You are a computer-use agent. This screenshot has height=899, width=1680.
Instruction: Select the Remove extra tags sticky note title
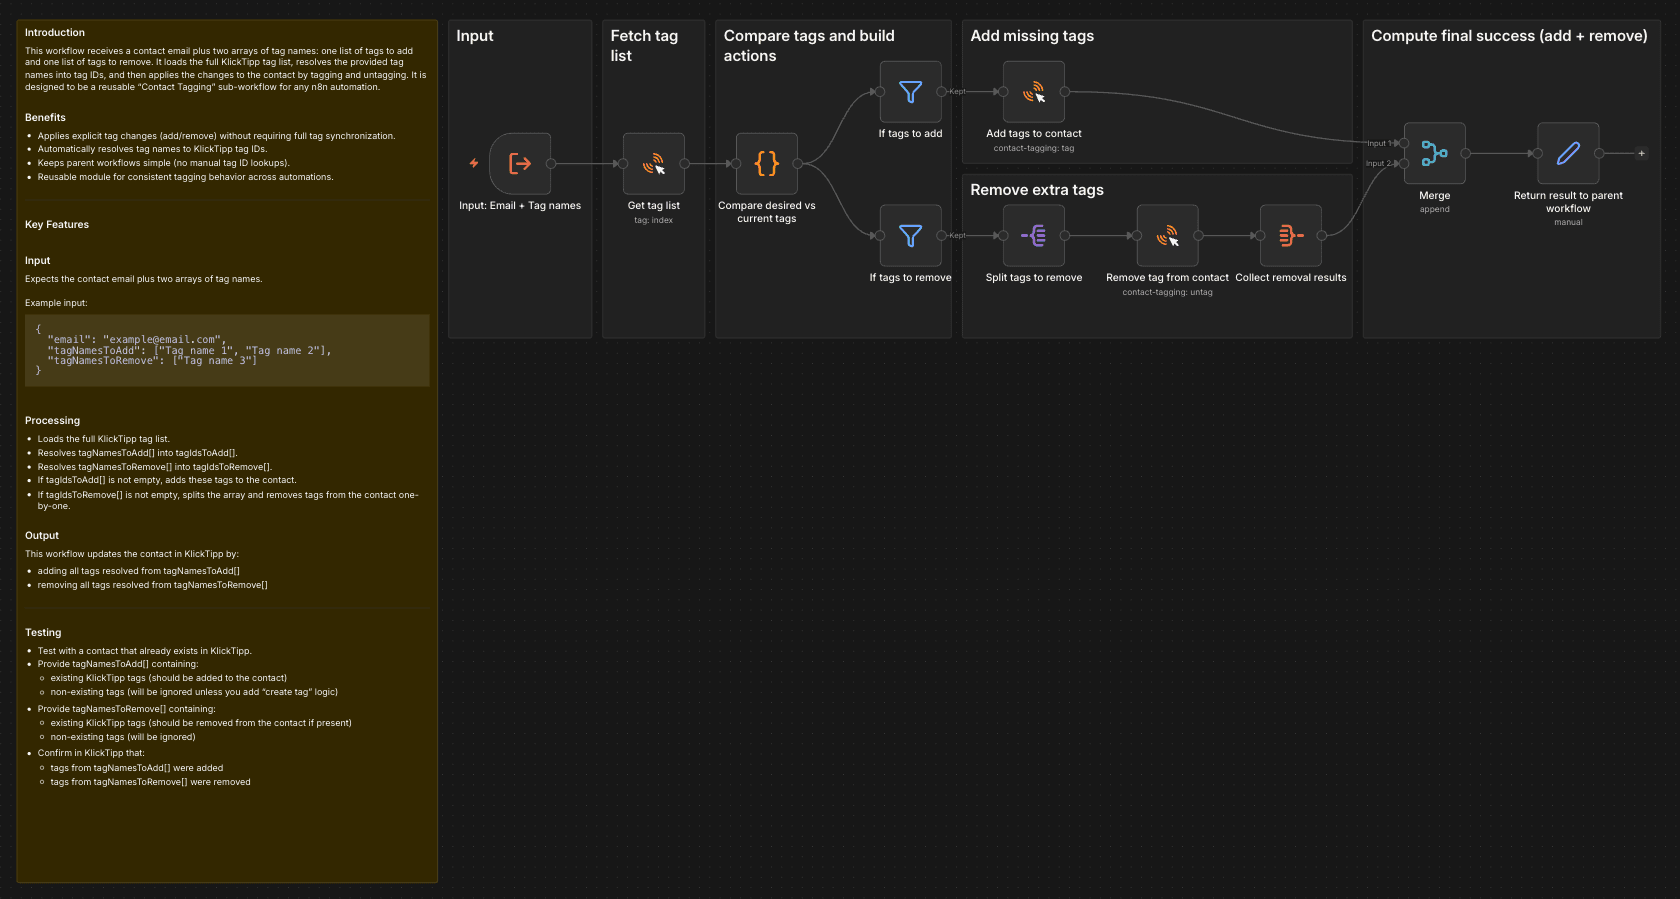[1037, 190]
